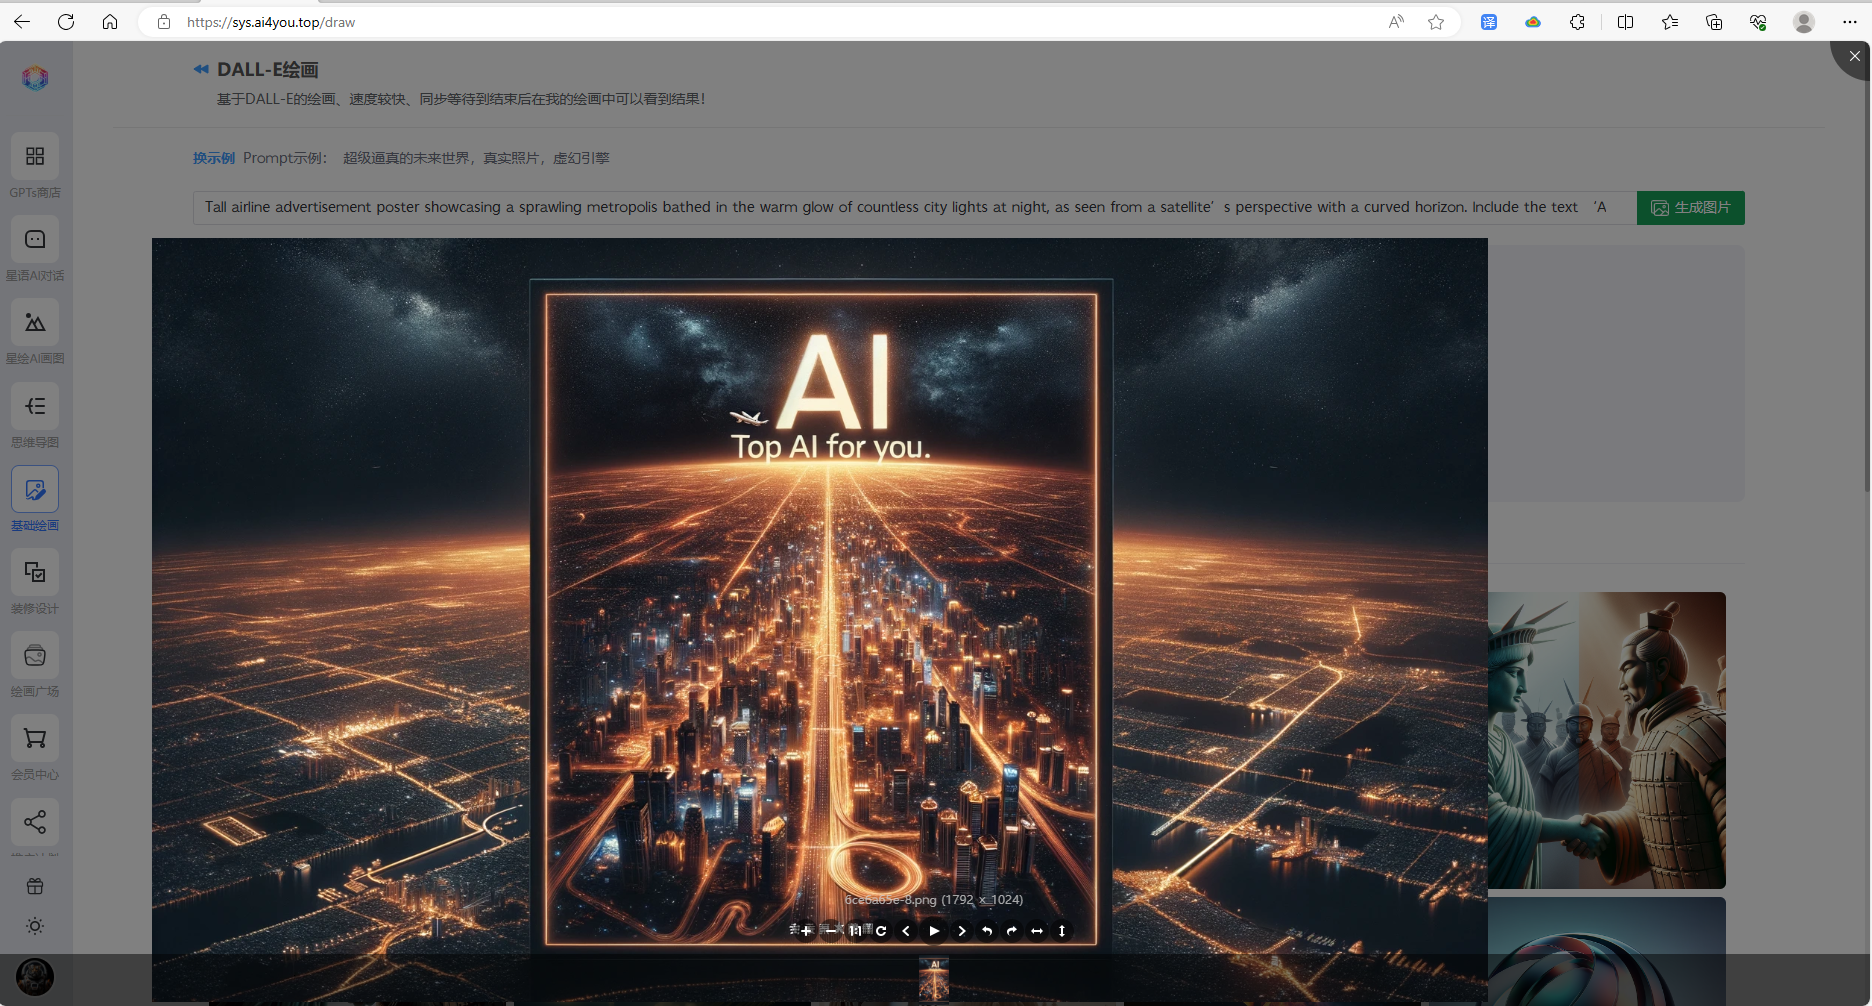Open the 思维导图 mind map tool

tap(35, 416)
